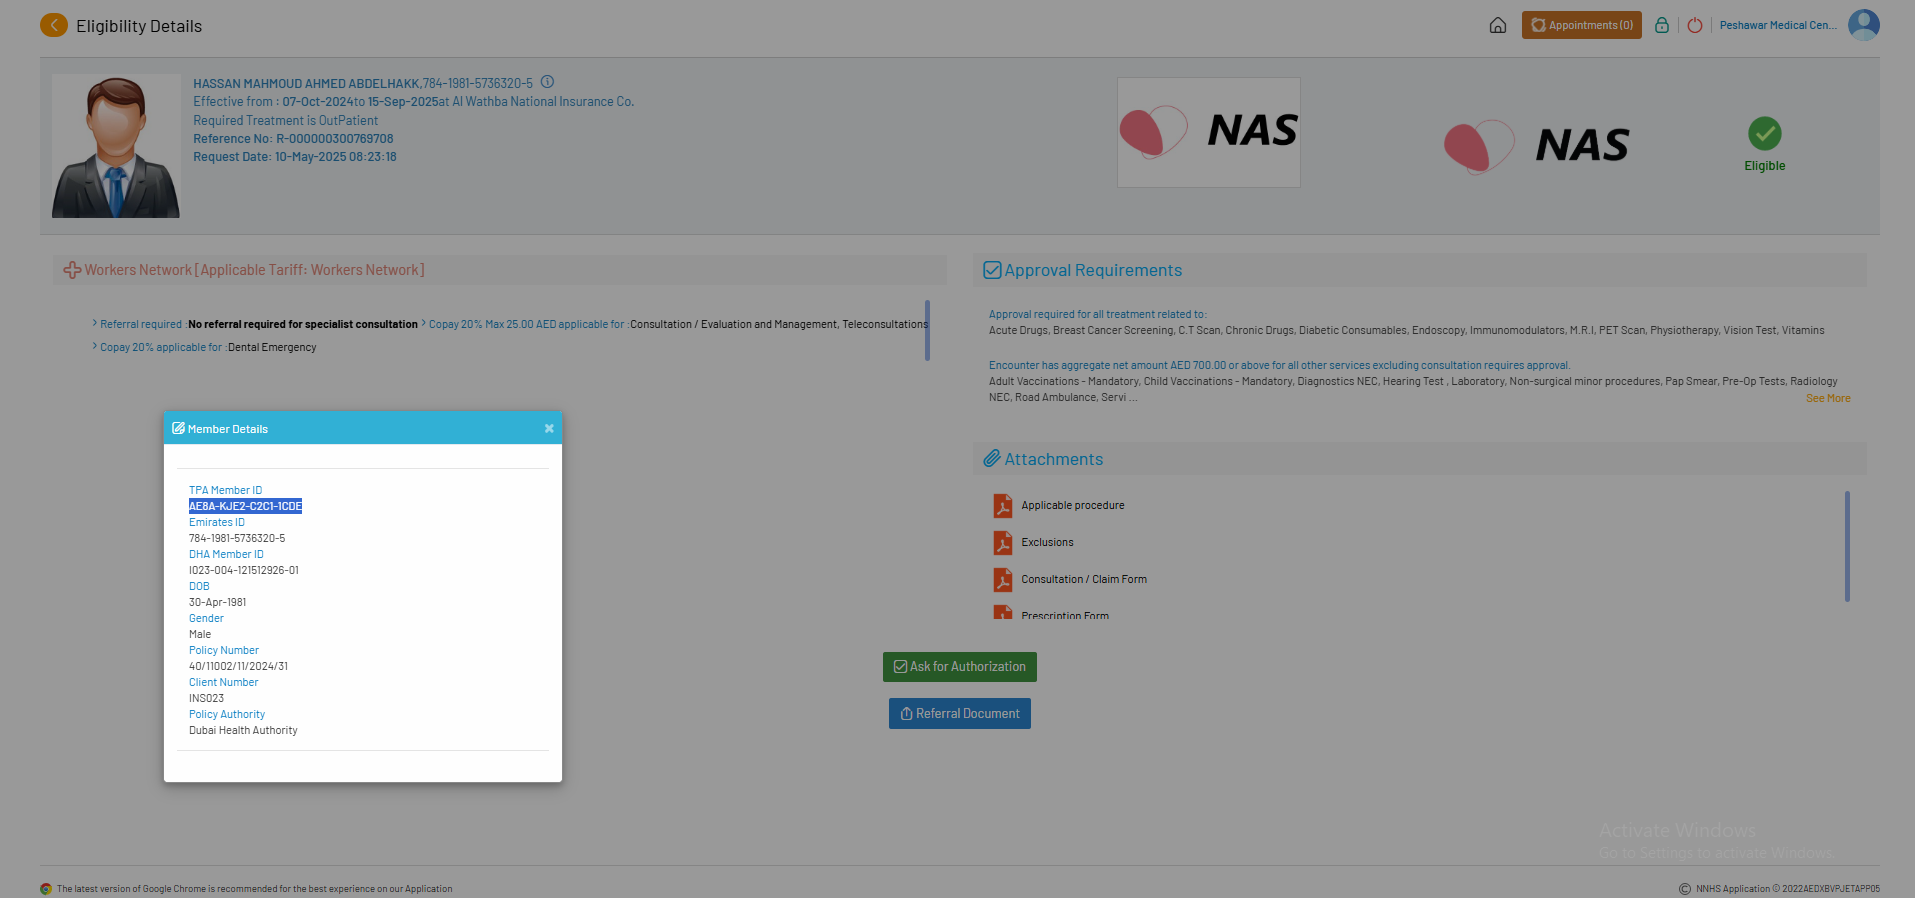Screen dimensions: 1915x898
Task: Click Request Date 10-May-2025 08:23:18
Action: 295,157
